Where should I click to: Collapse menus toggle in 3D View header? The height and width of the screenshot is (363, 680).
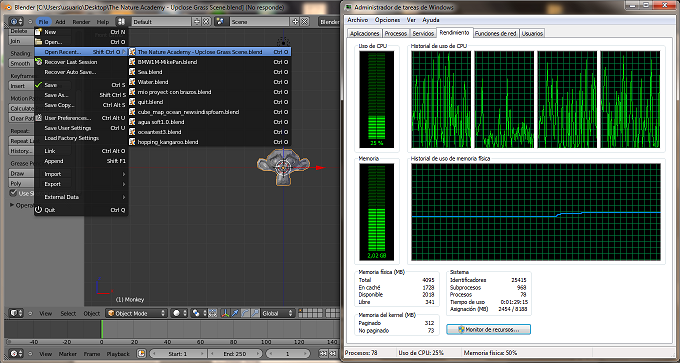coord(30,313)
